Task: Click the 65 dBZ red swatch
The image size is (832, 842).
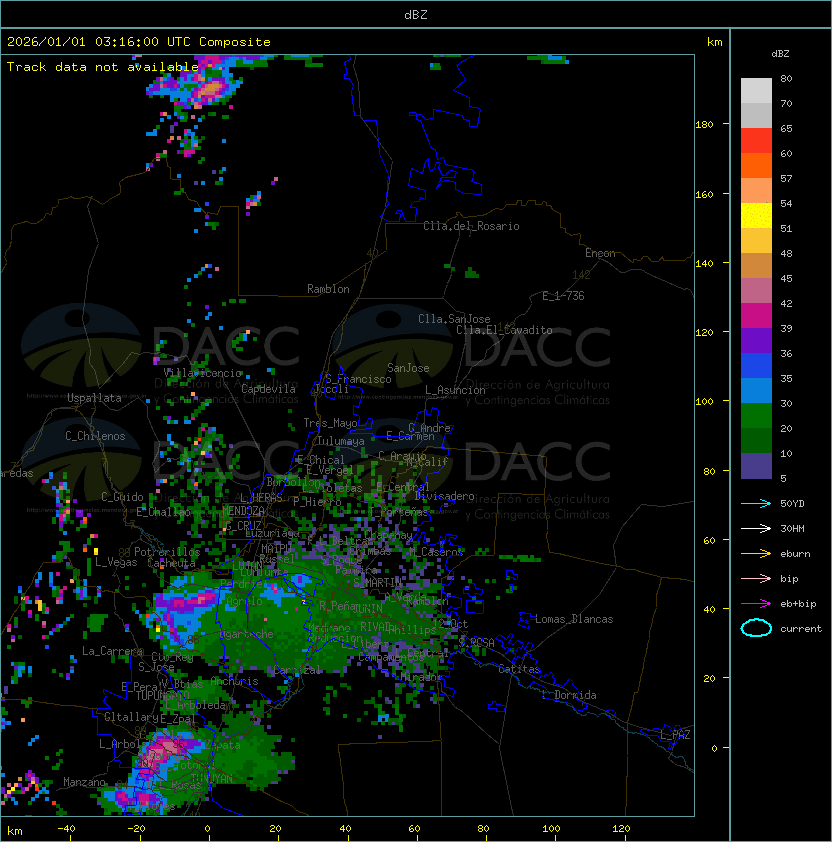Action: tap(756, 141)
